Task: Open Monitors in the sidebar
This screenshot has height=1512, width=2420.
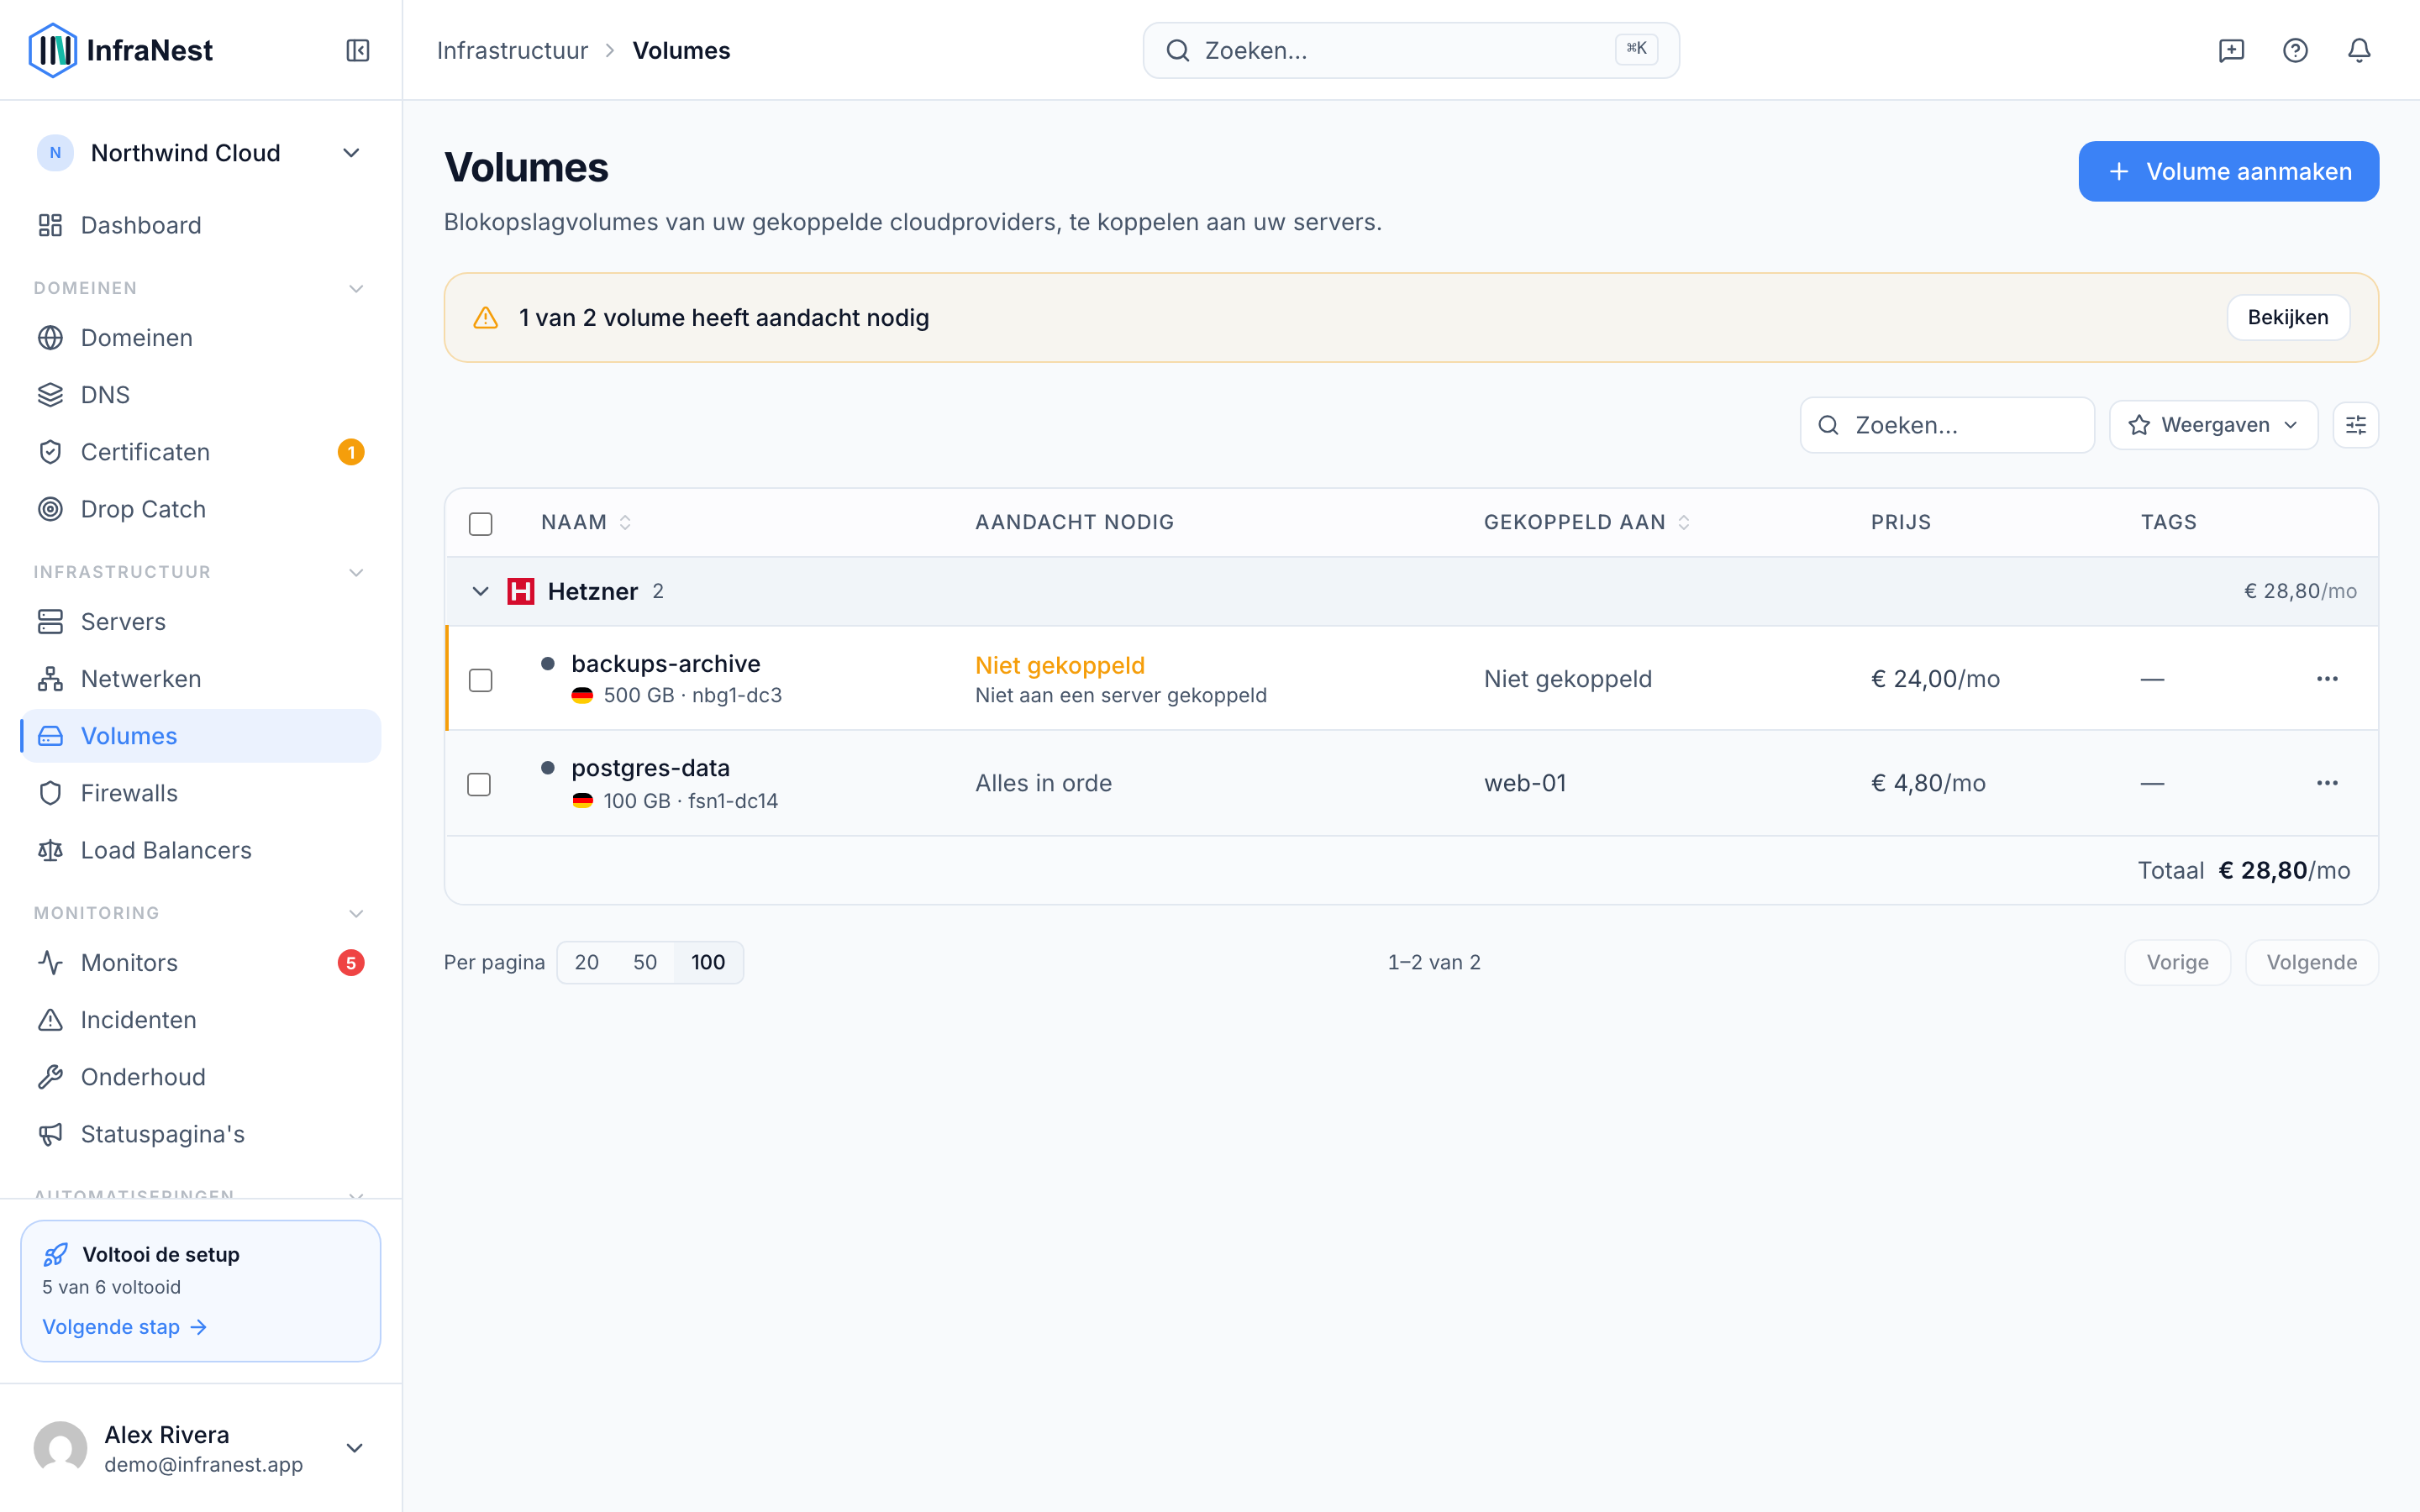Action: click(x=200, y=963)
